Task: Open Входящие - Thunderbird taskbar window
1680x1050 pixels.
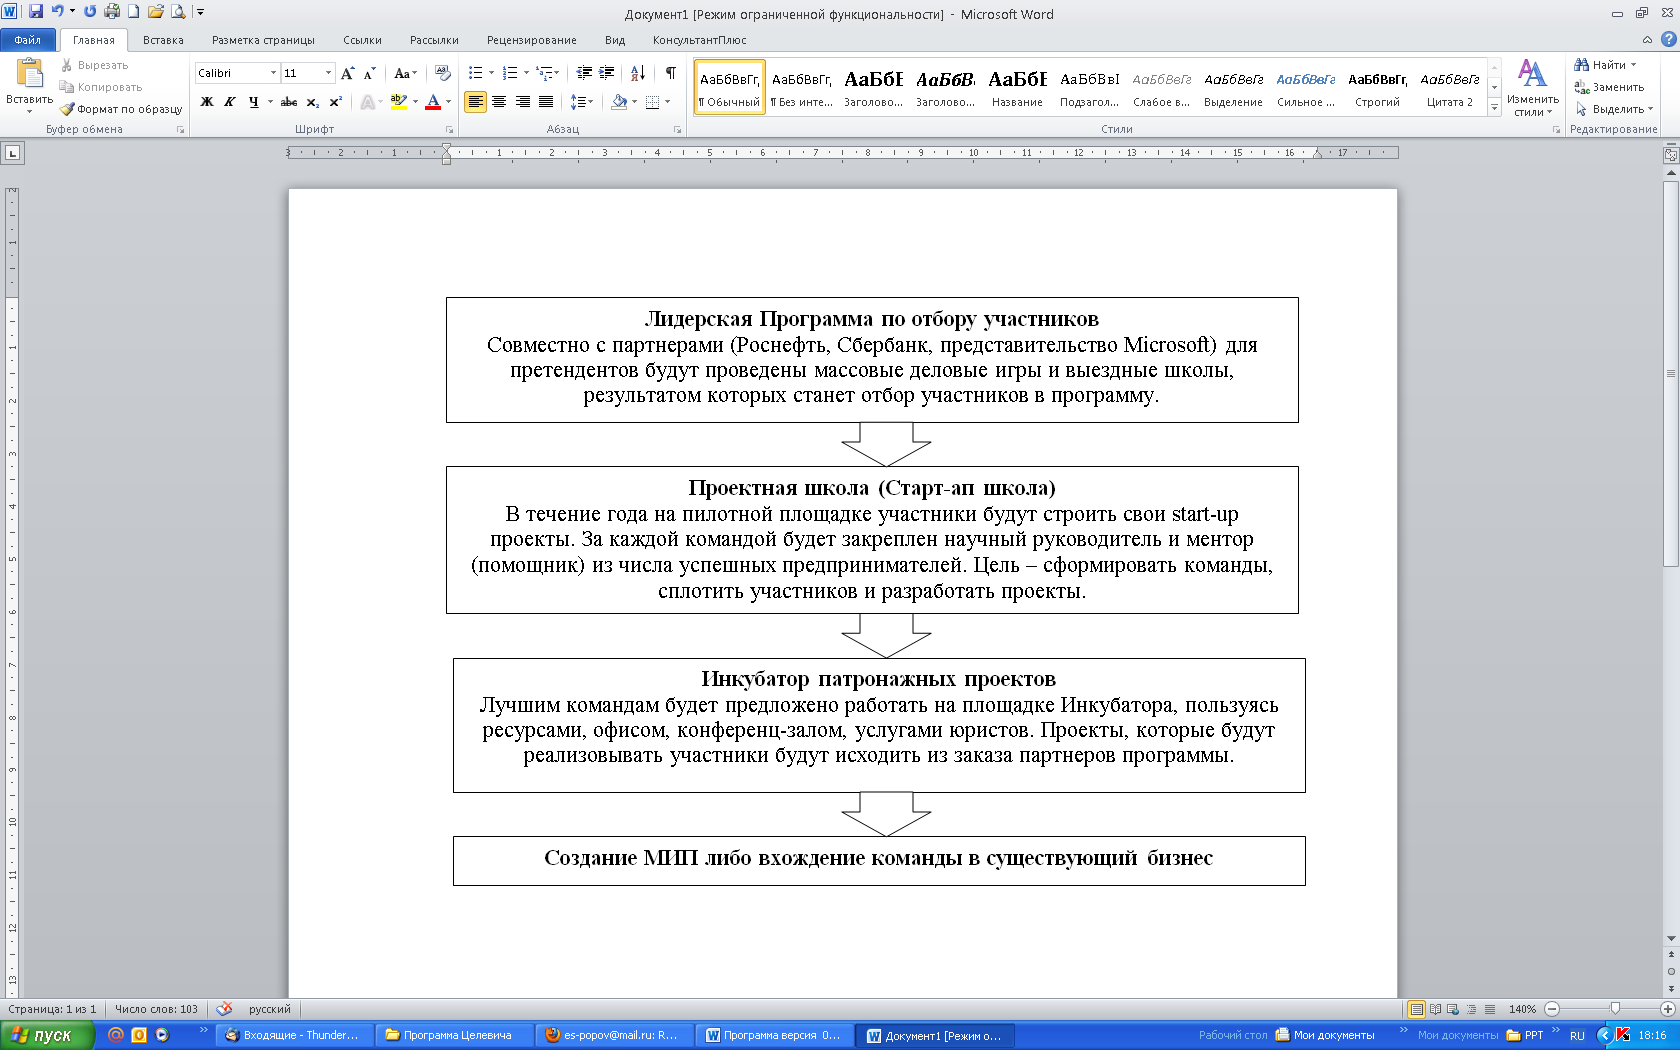Action: 293,1035
